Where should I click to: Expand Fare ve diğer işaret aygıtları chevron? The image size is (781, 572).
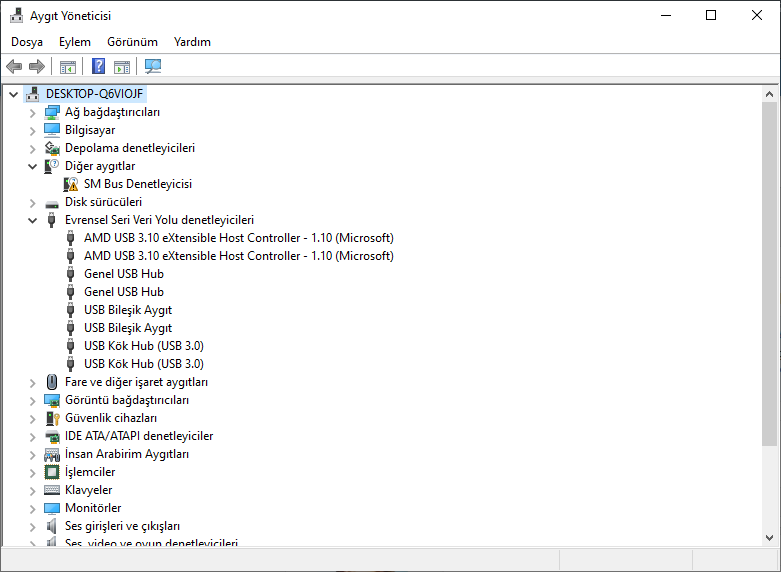[x=32, y=383]
